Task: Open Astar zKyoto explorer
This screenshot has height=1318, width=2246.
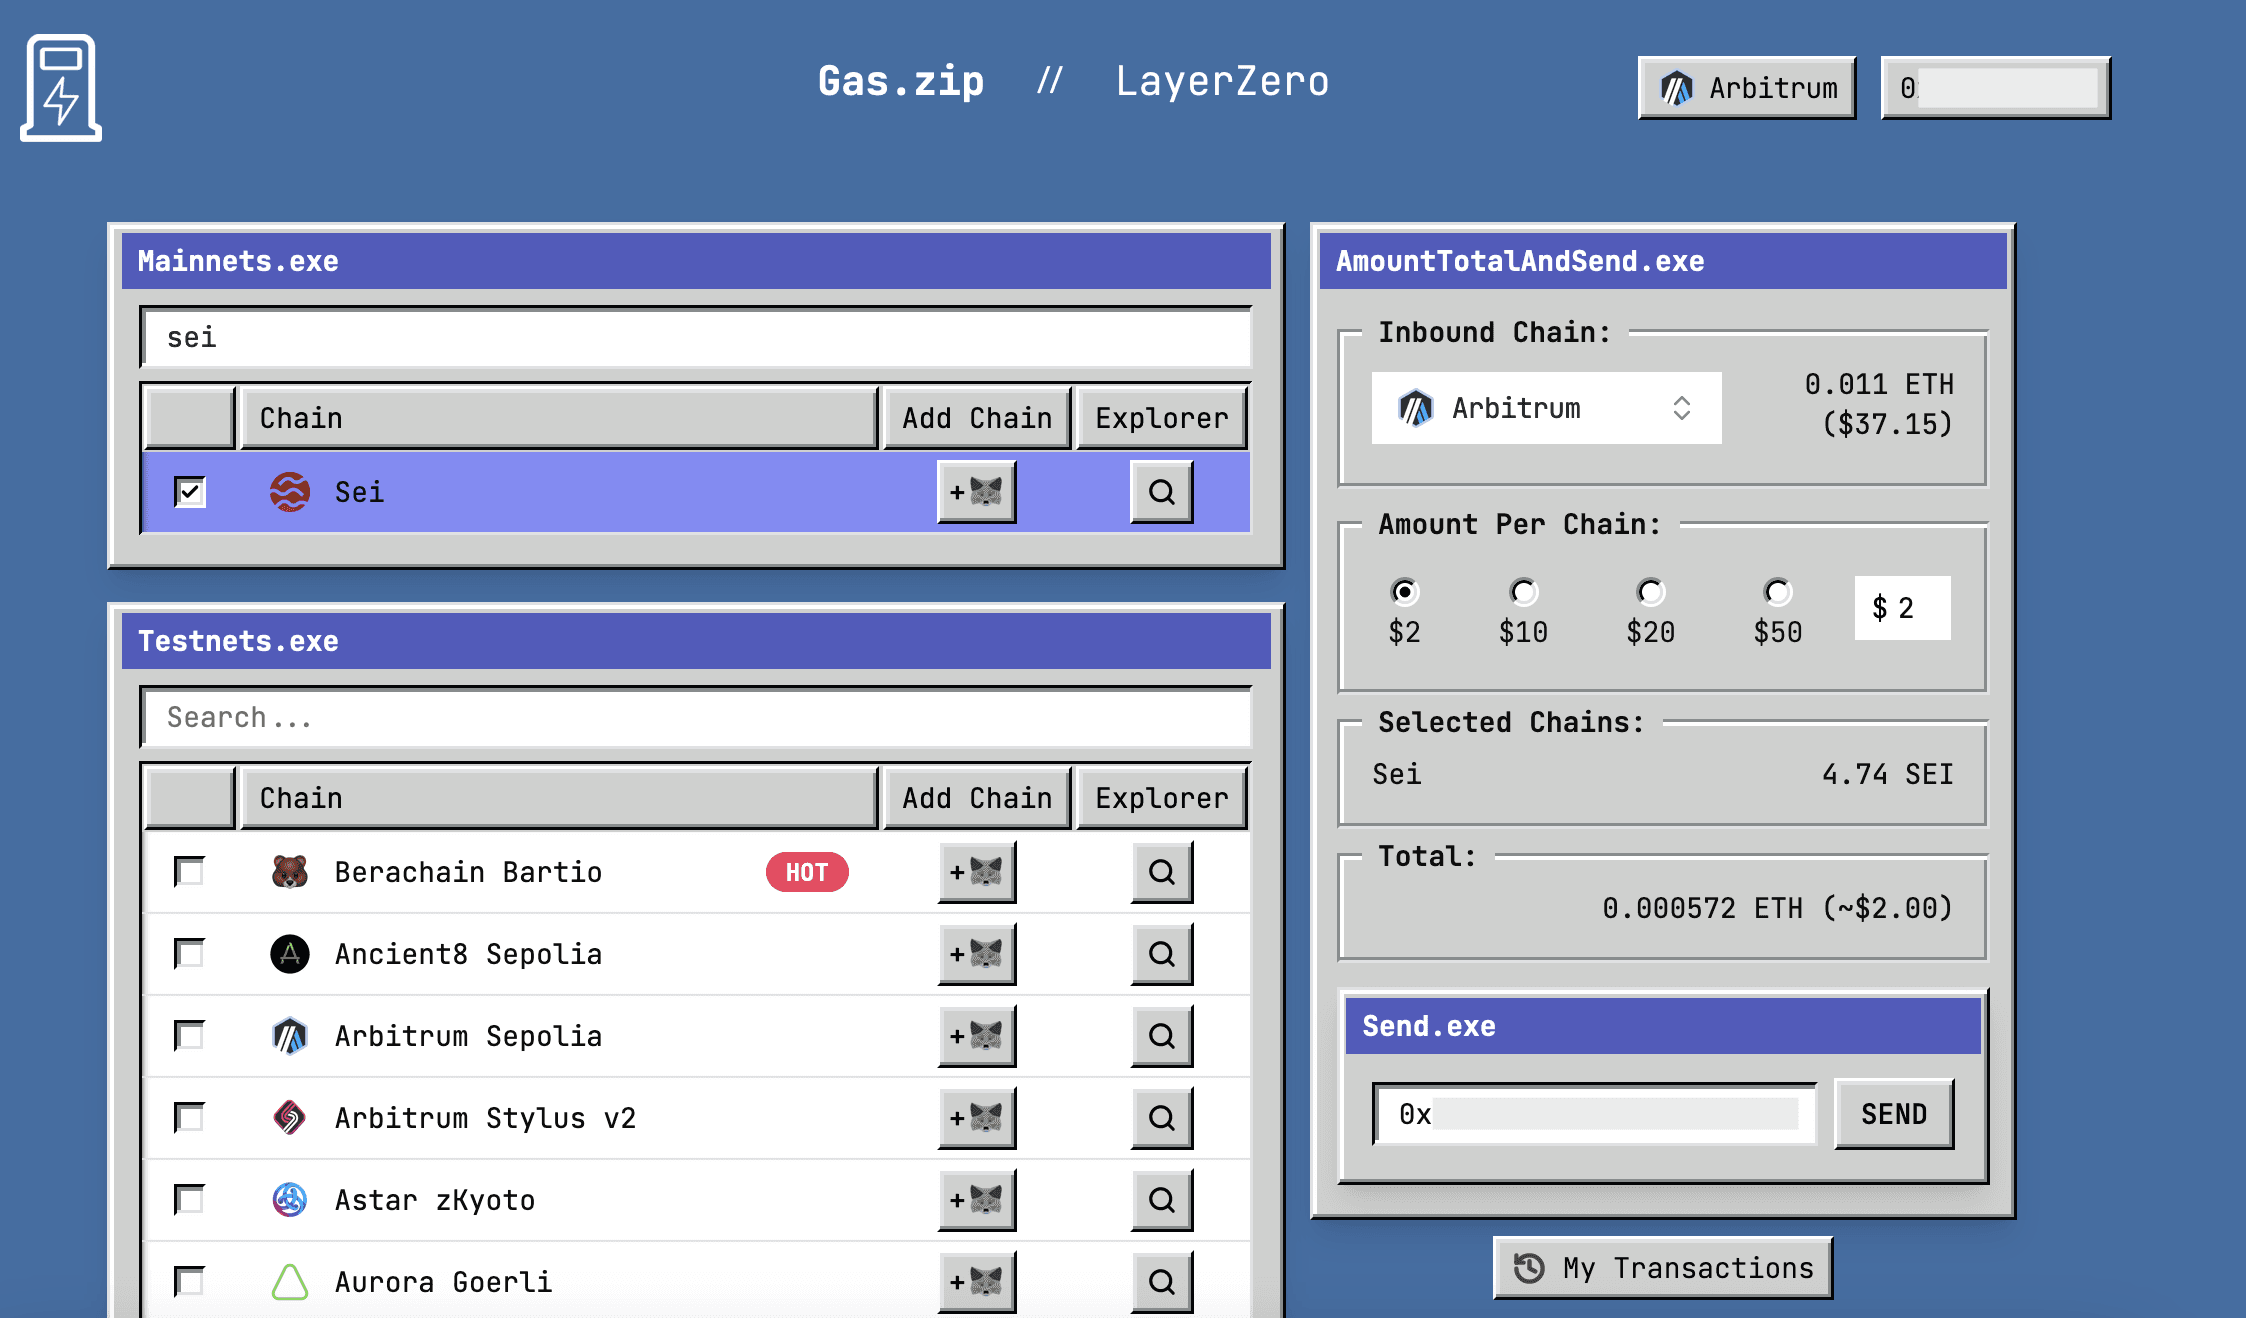Action: click(1161, 1200)
